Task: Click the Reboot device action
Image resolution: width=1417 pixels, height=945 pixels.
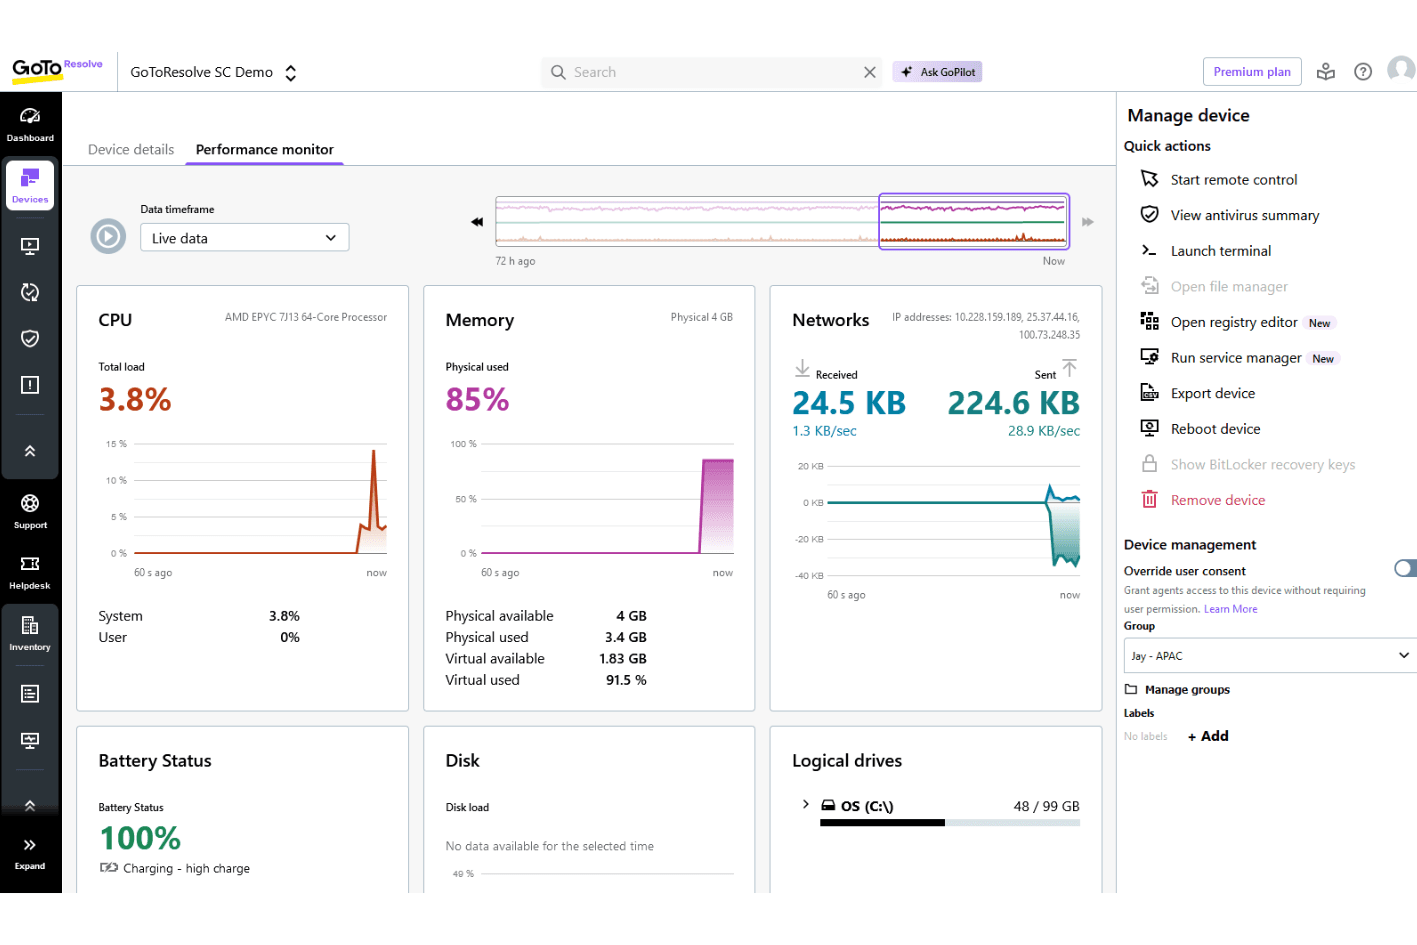Action: pyautogui.click(x=1216, y=429)
